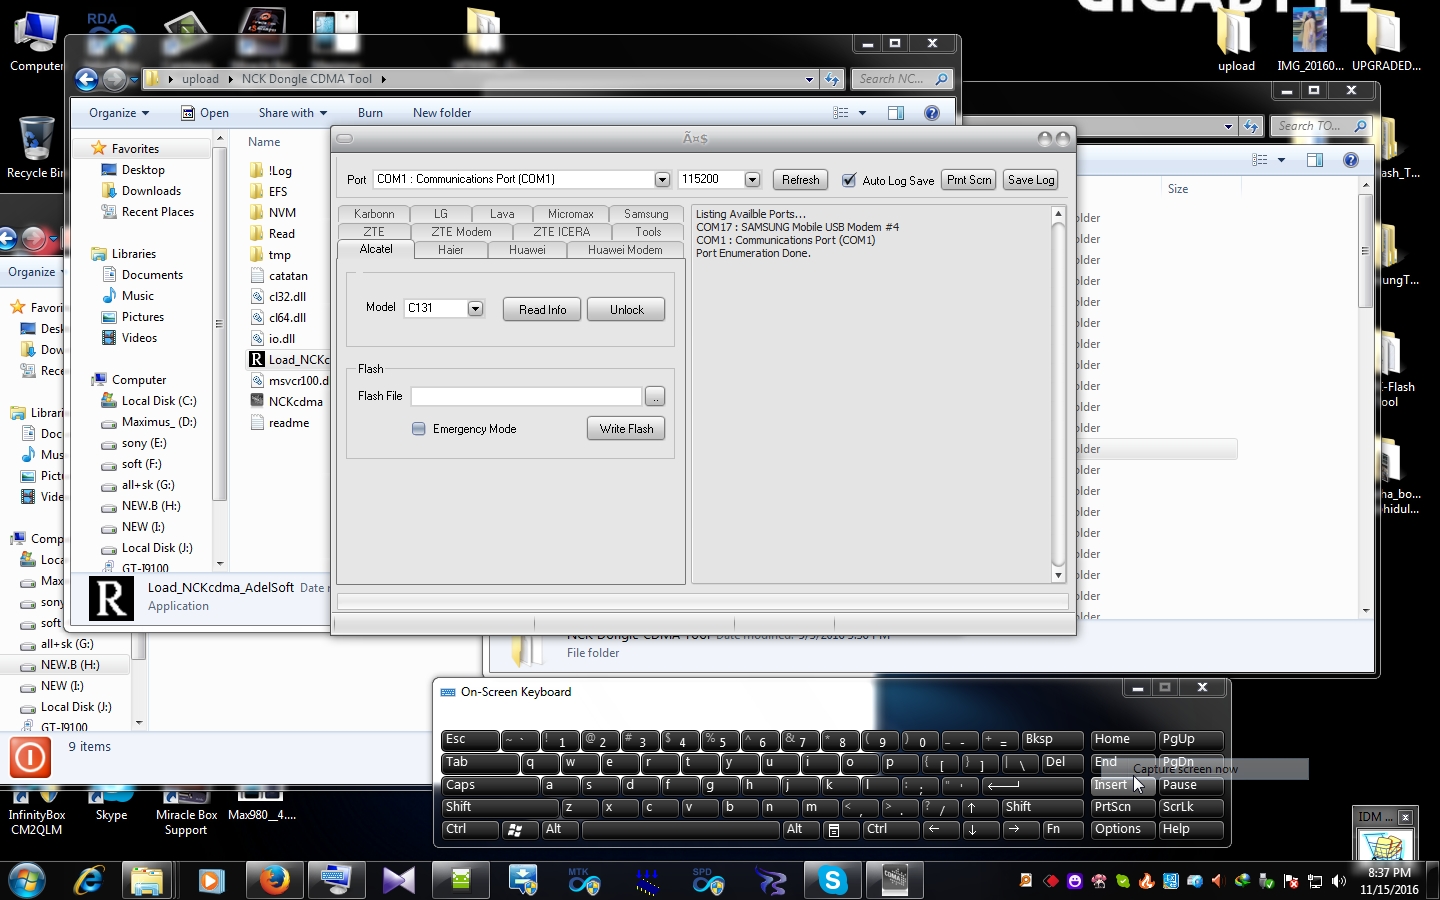
Task: Switch to the Huawei Modem tab
Action: [625, 250]
